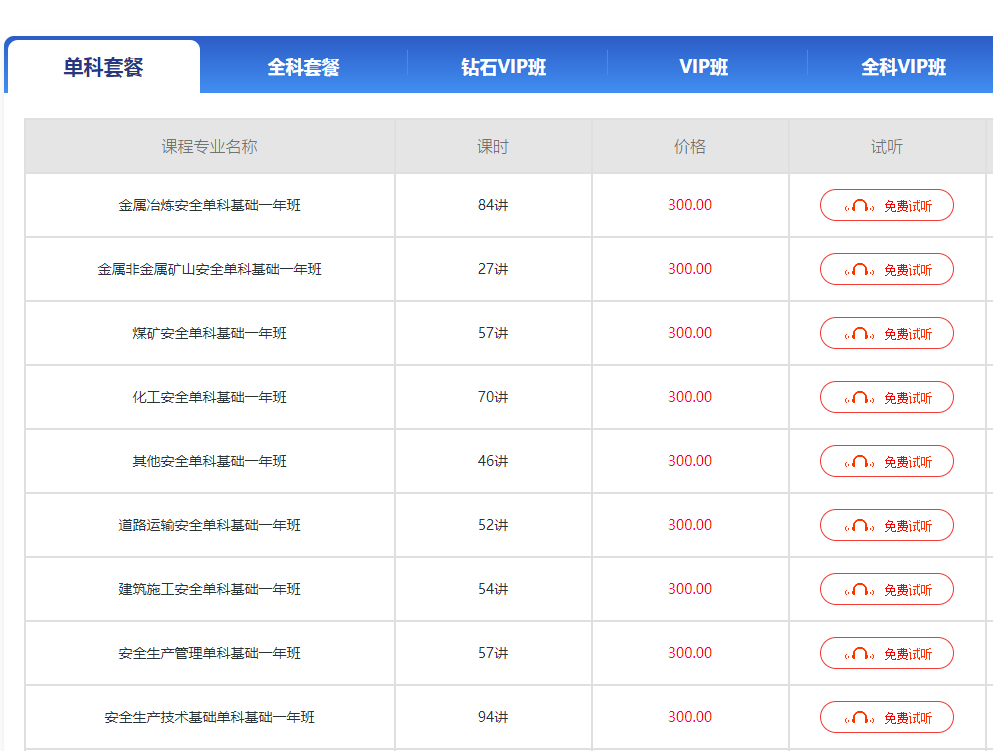Screen dimensions: 993x751
Task: Click 免费试听 for 建筑施工安全单科基础一年班
Action: [887, 589]
